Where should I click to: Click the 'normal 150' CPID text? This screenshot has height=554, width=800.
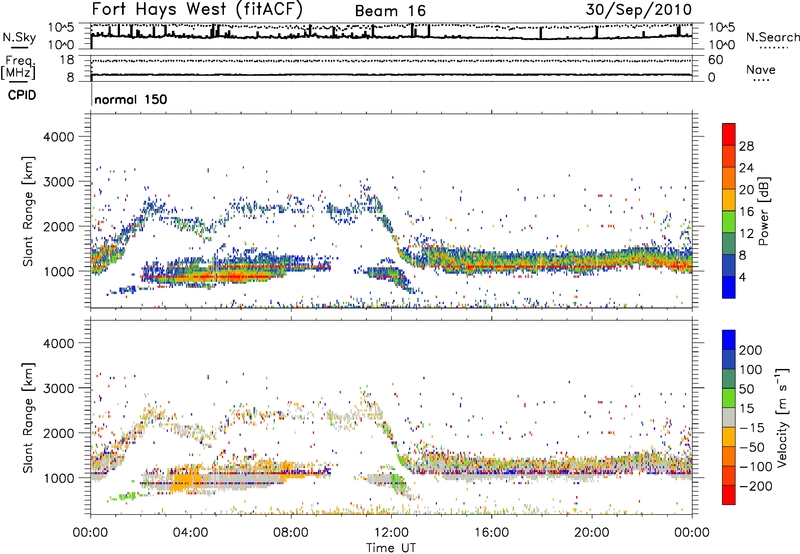[x=131, y=99]
